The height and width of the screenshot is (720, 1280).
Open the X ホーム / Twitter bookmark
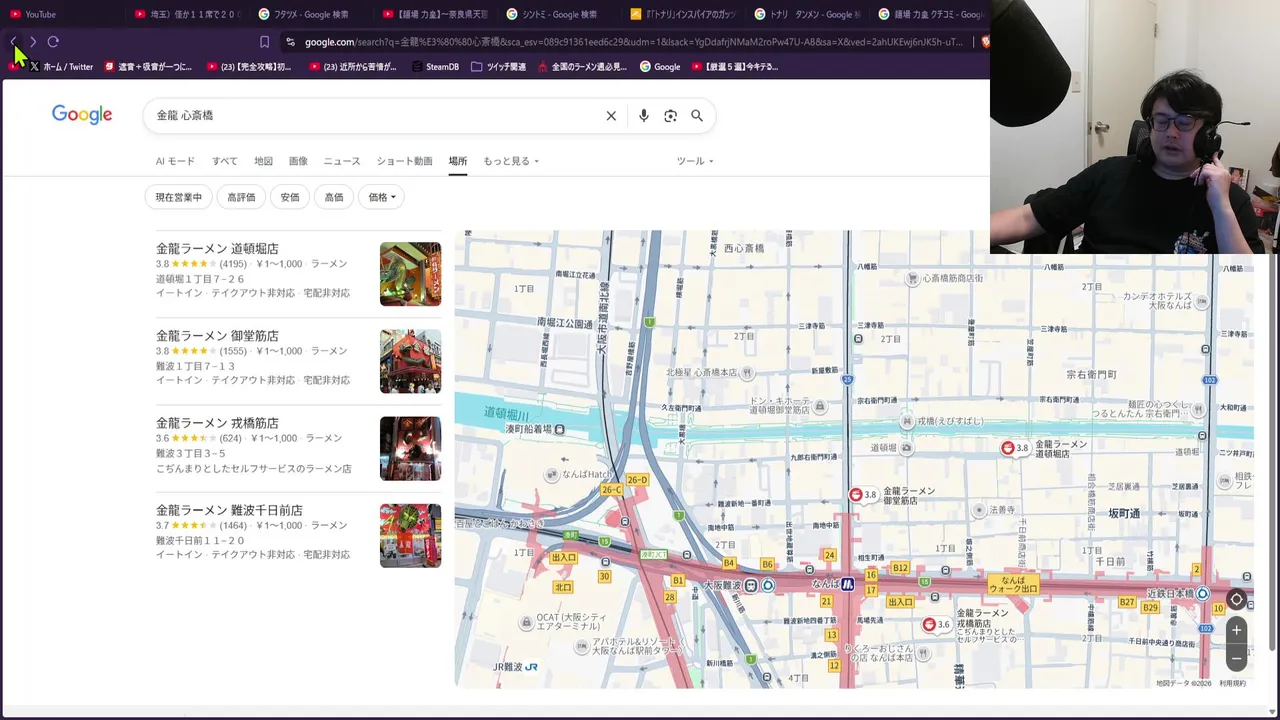60,67
